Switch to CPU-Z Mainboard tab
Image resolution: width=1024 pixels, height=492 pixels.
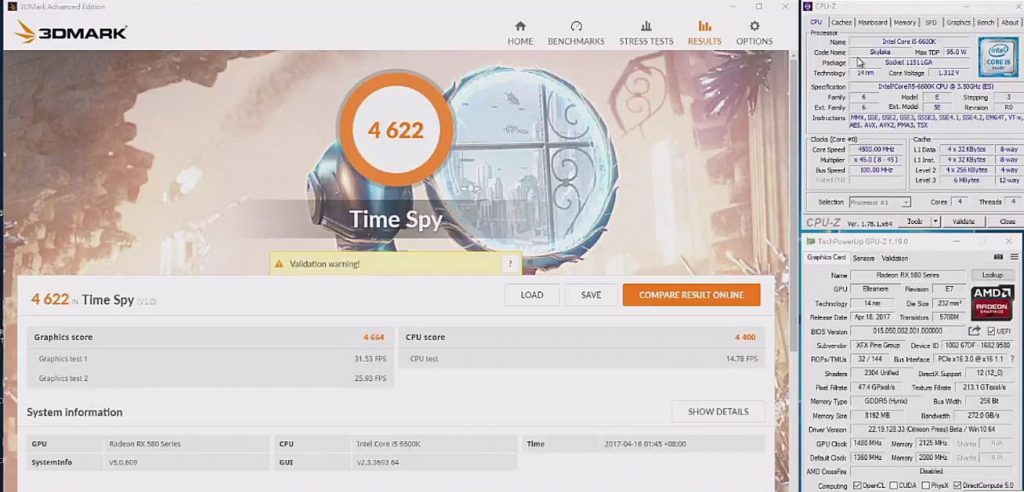(872, 22)
